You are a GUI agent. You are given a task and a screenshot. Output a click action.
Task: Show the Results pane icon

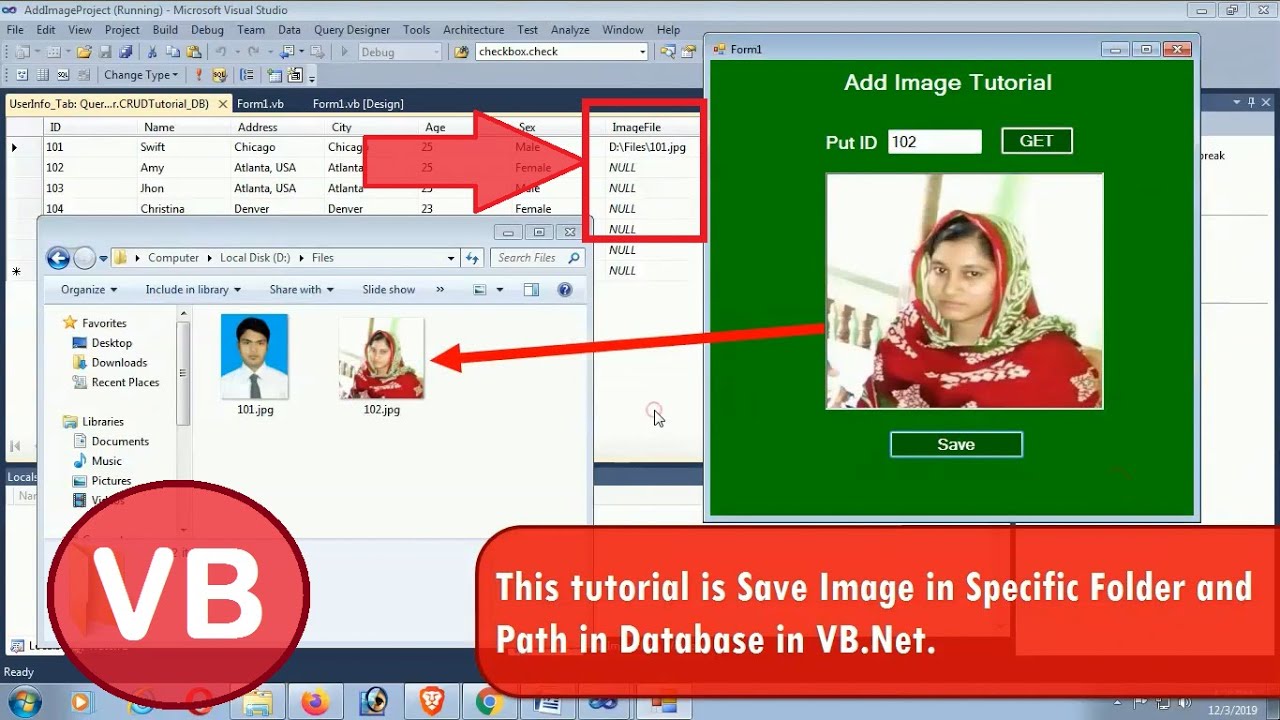pyautogui.click(x=83, y=75)
